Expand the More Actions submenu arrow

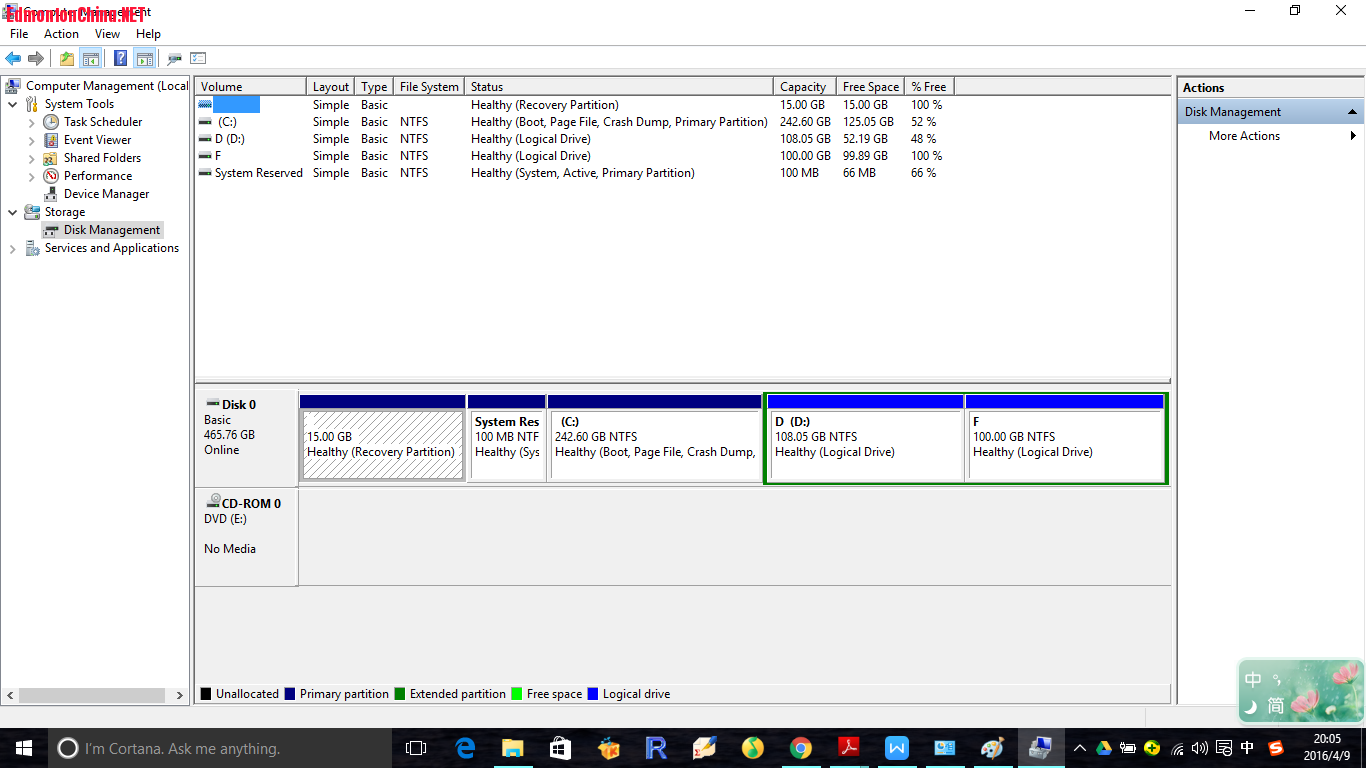[1354, 136]
